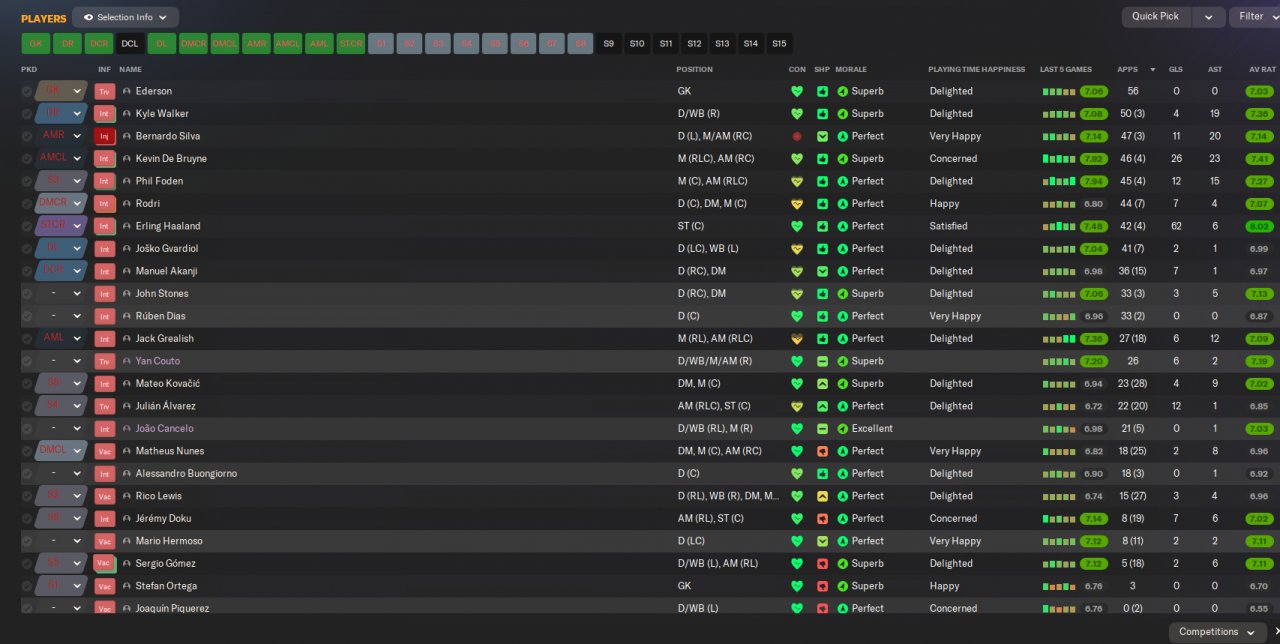Click the Int badge beside Kyle Walker
The image size is (1280, 644).
104,114
